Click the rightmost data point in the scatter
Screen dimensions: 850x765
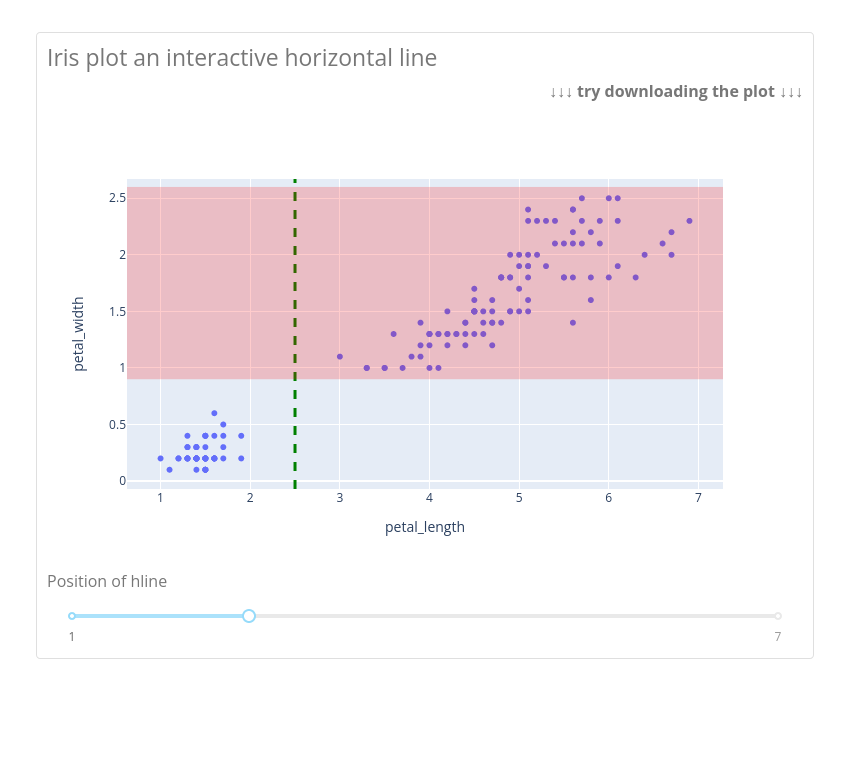pyautogui.click(x=689, y=221)
